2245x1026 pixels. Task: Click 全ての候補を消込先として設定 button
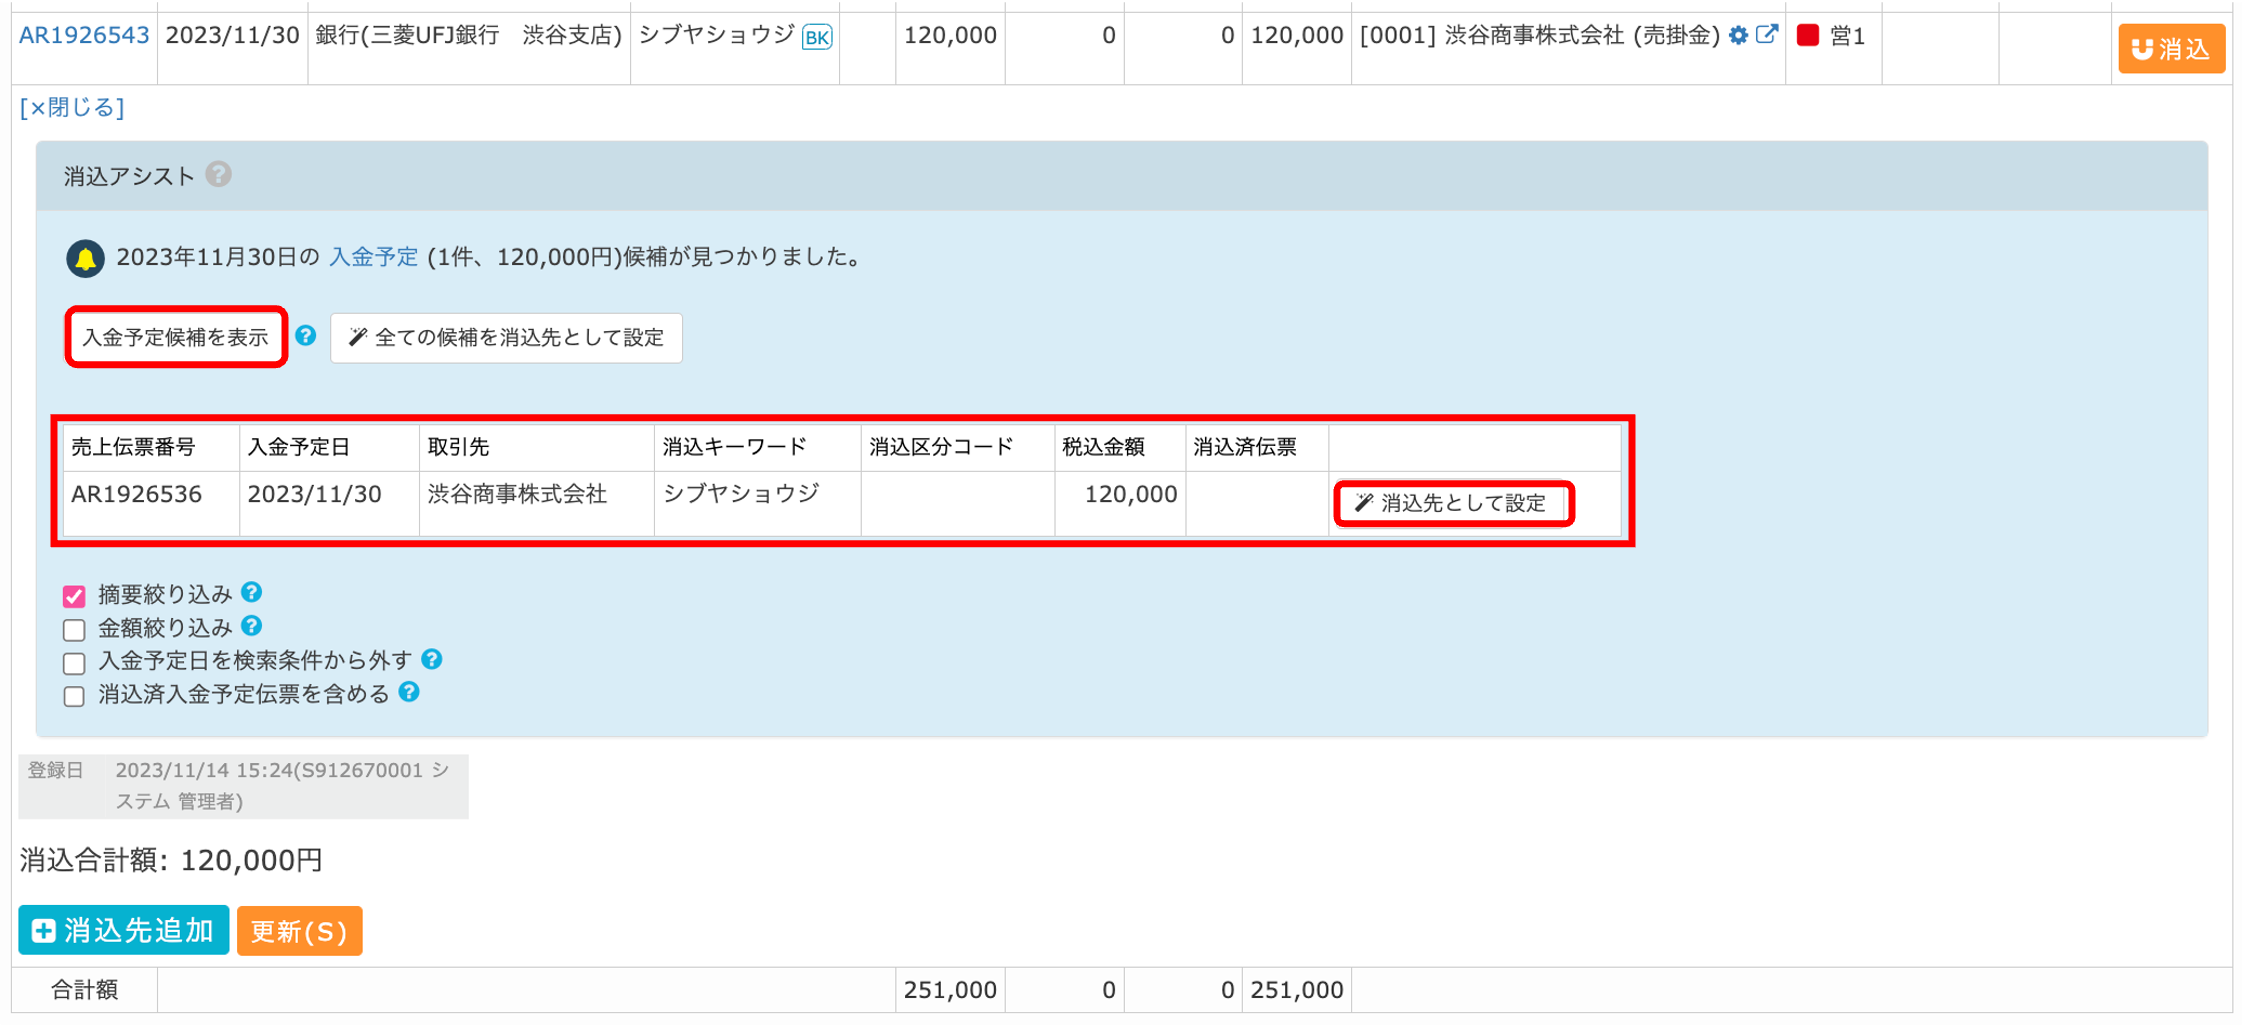[506, 338]
